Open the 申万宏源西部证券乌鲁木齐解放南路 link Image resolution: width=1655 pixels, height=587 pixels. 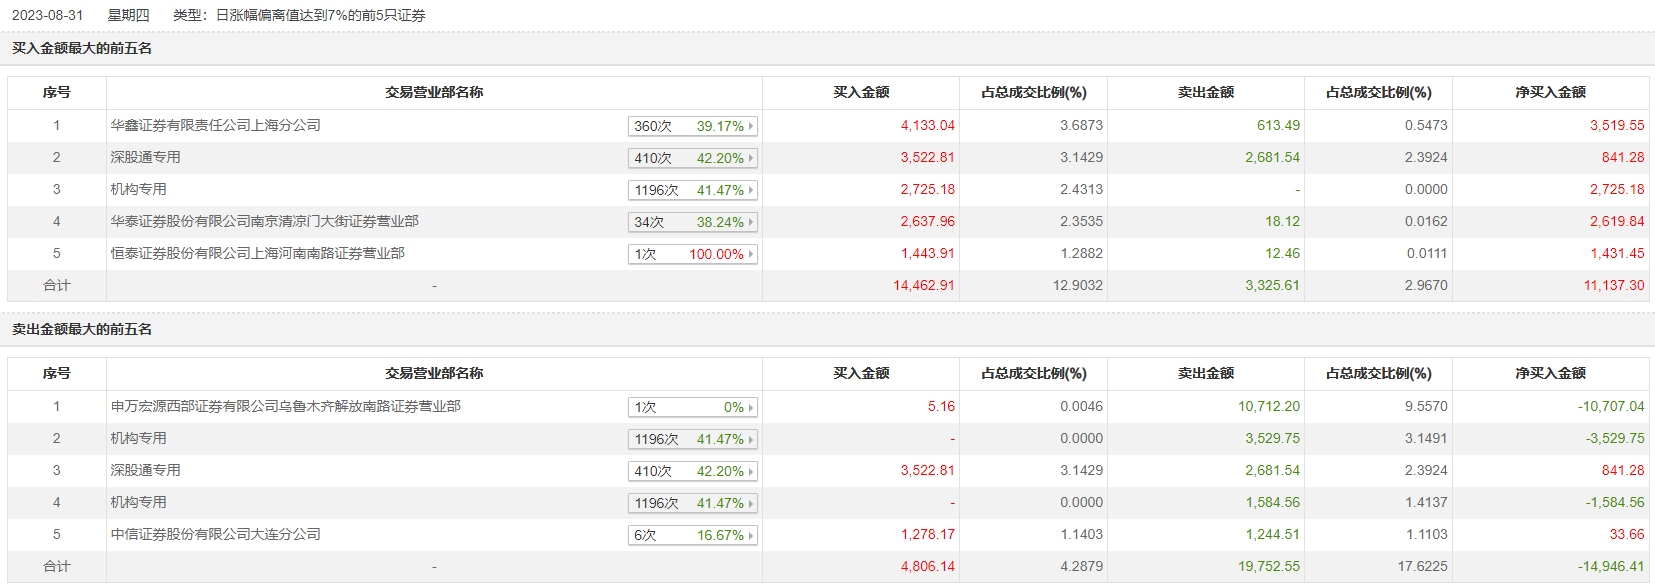coord(285,406)
